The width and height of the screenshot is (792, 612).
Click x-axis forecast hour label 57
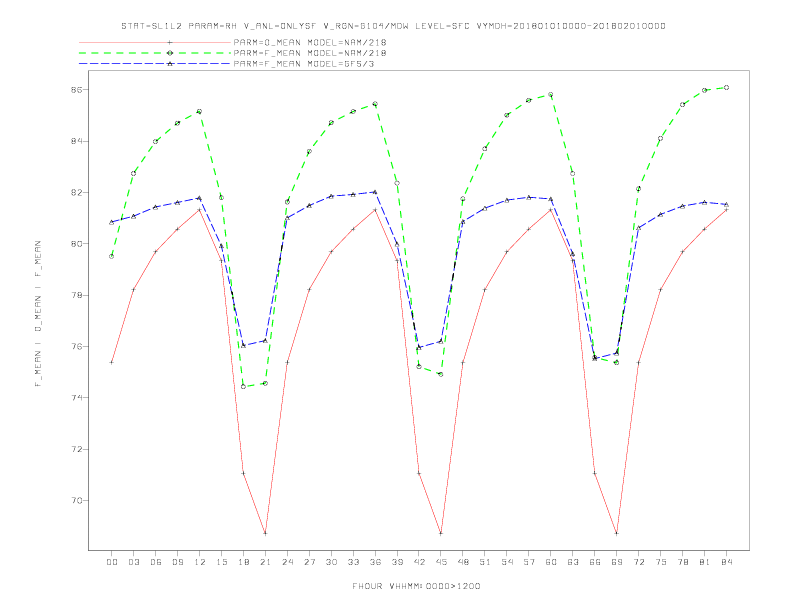[x=529, y=562]
